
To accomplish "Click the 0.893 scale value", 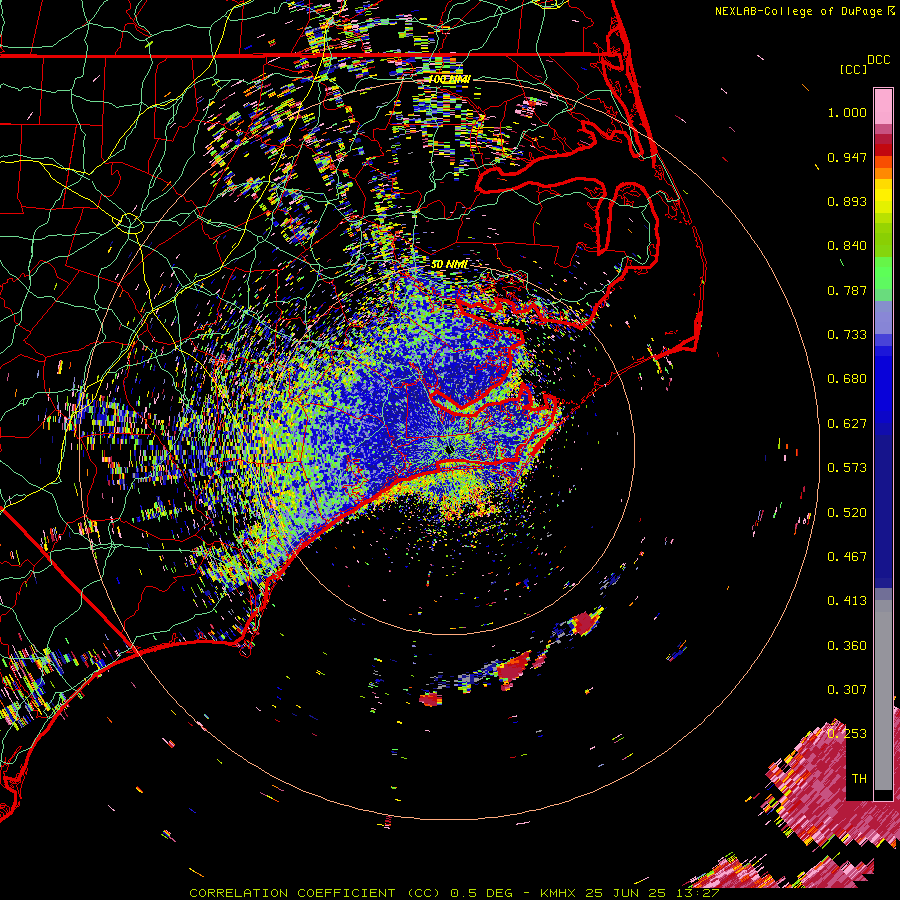I will coord(847,201).
